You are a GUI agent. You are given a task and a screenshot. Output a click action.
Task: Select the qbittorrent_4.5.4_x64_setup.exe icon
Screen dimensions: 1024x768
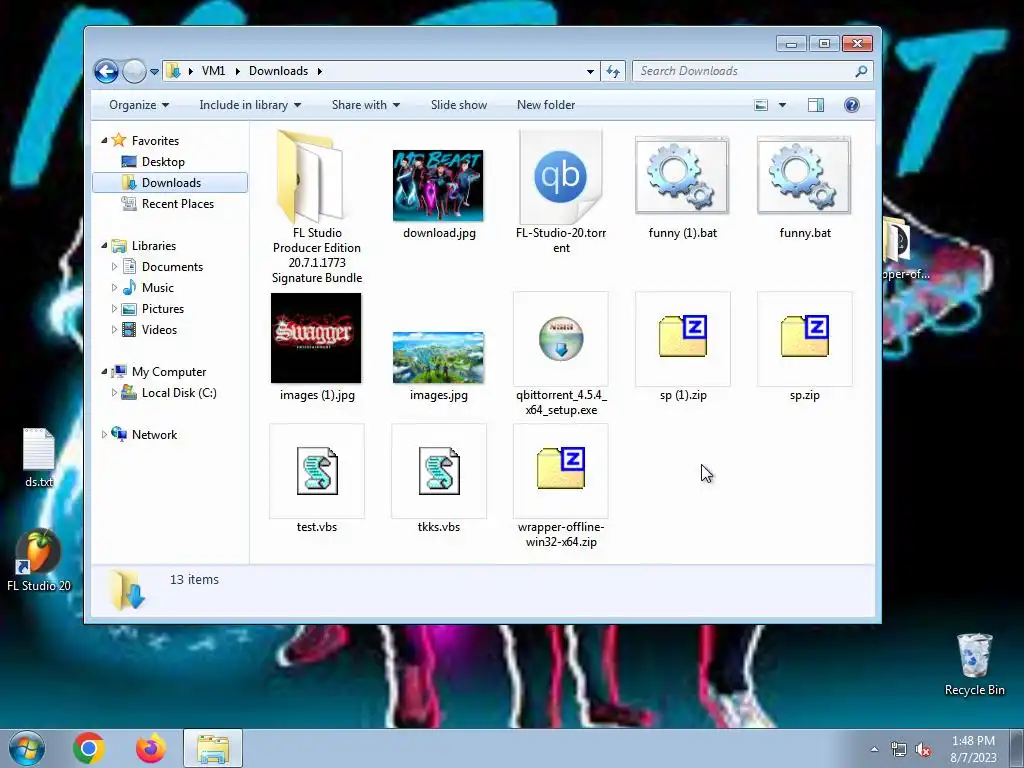pos(560,338)
